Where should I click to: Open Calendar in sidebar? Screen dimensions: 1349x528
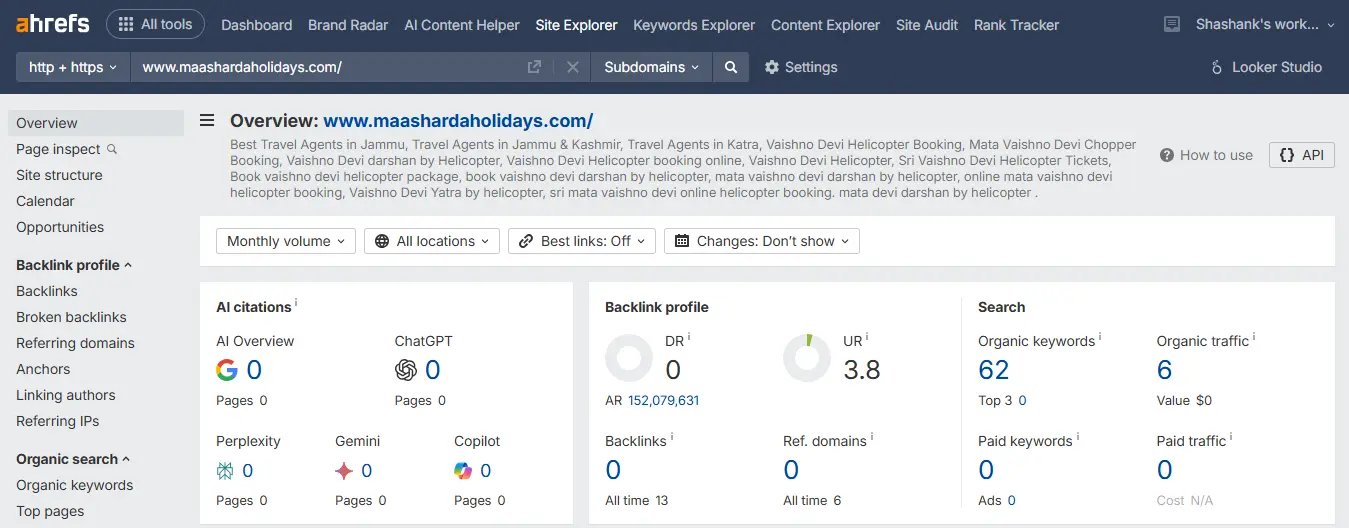45,201
